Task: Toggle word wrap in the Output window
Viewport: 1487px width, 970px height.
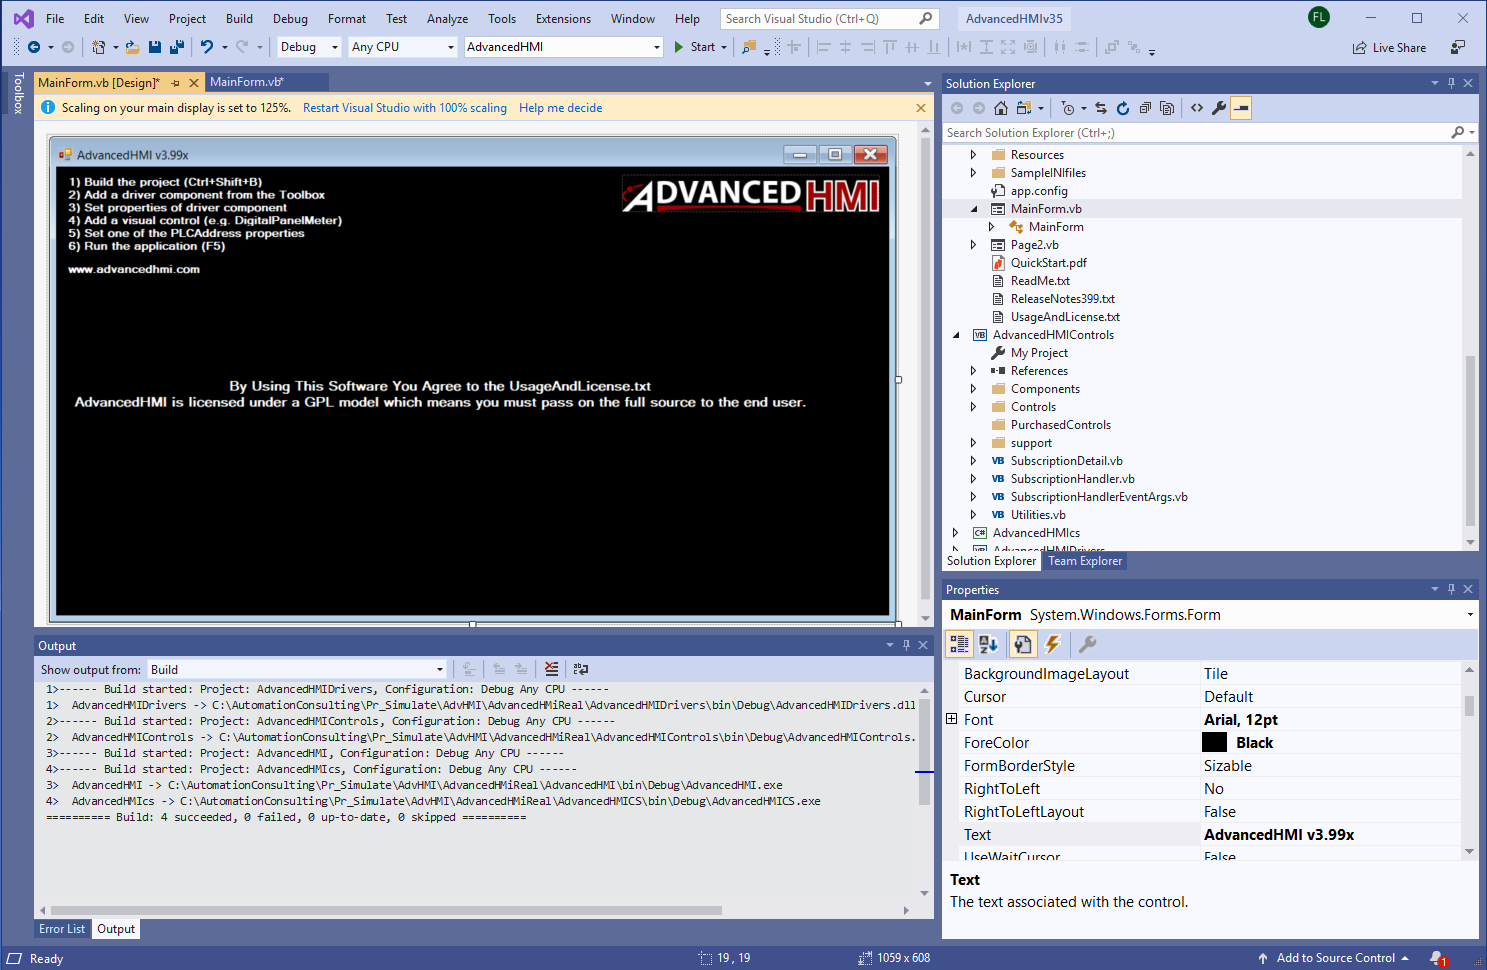Action: [581, 669]
